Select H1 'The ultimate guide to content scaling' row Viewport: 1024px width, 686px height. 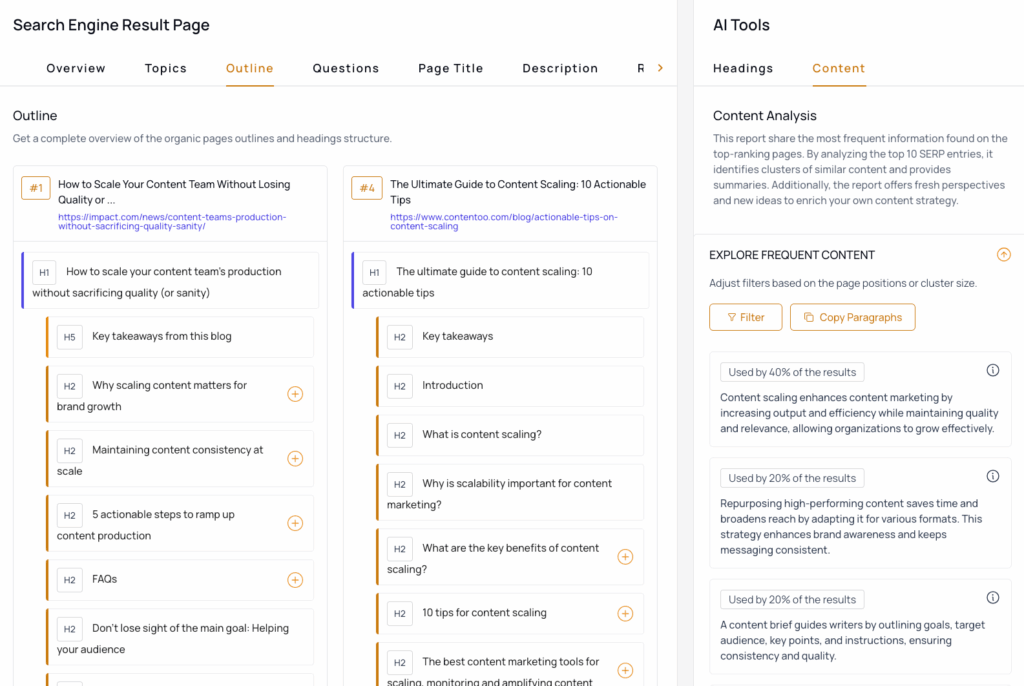(x=500, y=280)
